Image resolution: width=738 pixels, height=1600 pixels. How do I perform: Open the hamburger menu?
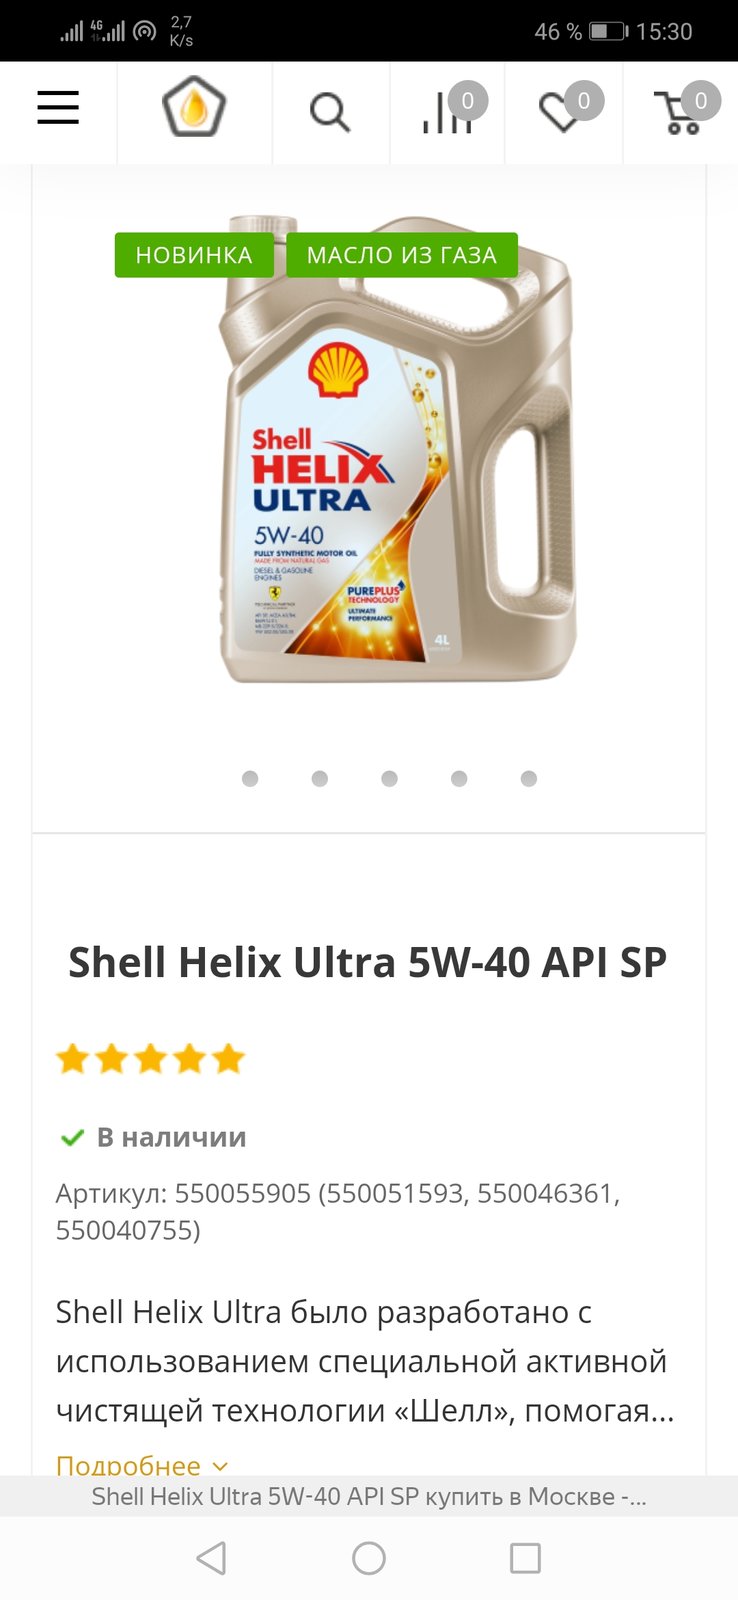[x=58, y=108]
